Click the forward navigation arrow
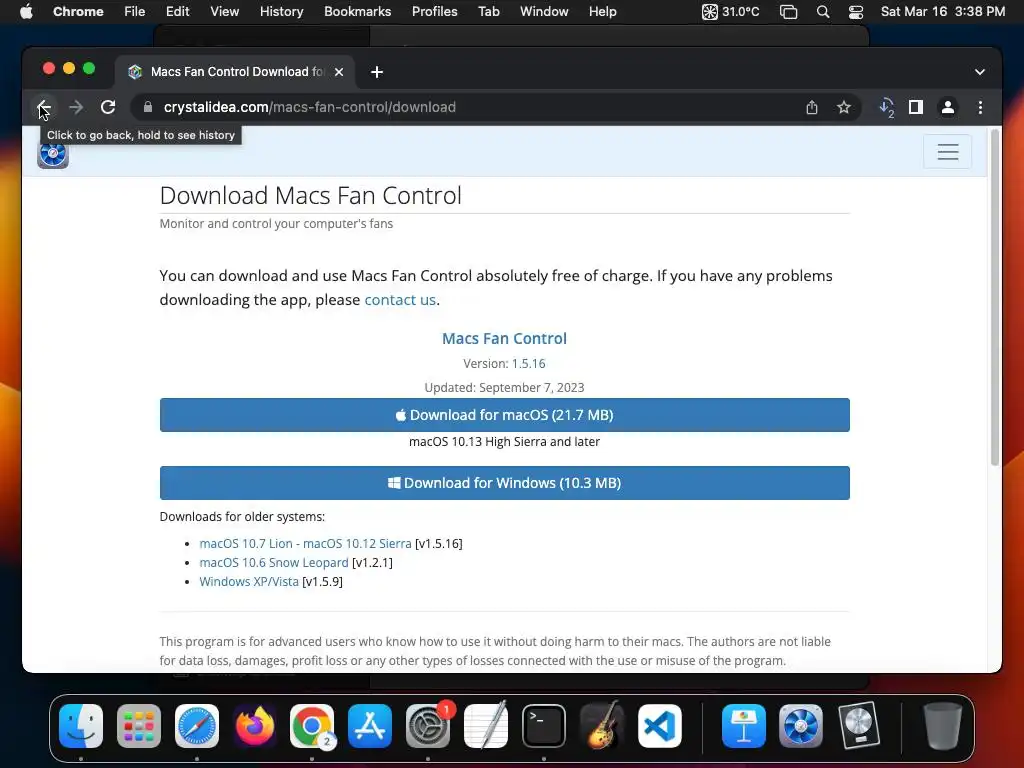Screen dimensions: 1024x768 pyautogui.click(x=76, y=107)
